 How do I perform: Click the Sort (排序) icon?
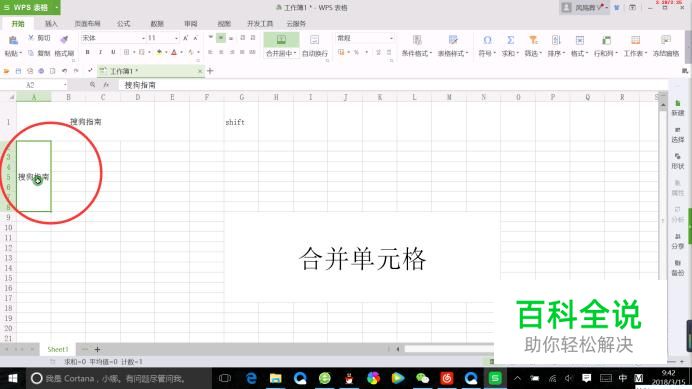click(x=556, y=40)
